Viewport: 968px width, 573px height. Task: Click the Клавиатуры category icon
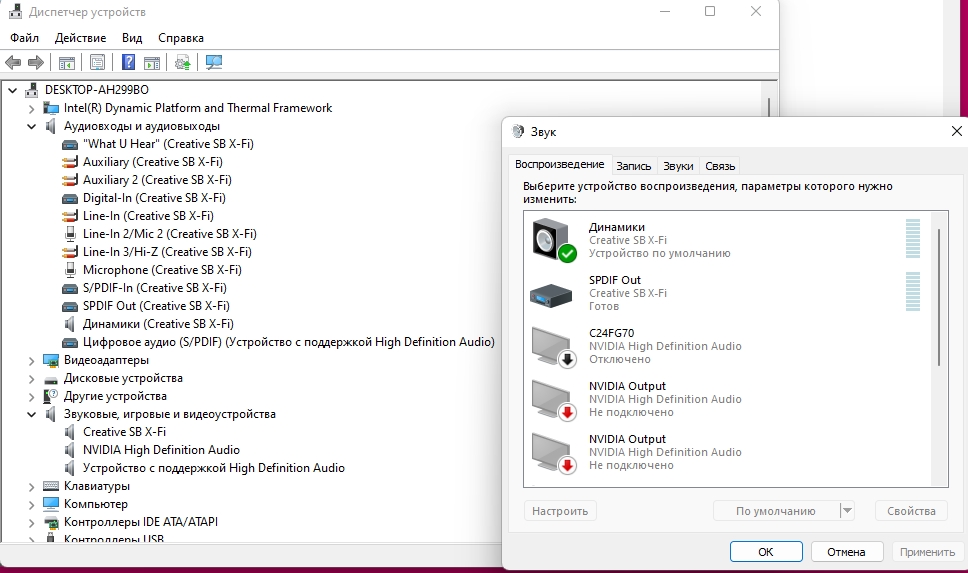pyautogui.click(x=51, y=487)
